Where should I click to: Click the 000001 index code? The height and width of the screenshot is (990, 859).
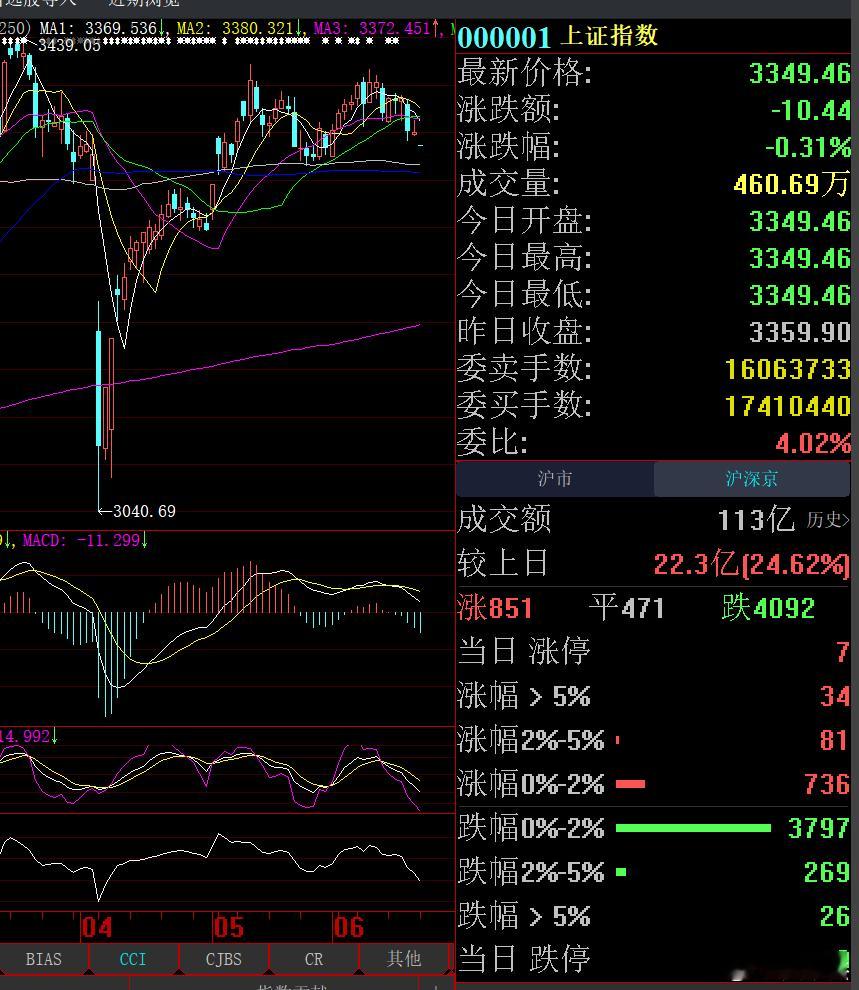click(504, 37)
